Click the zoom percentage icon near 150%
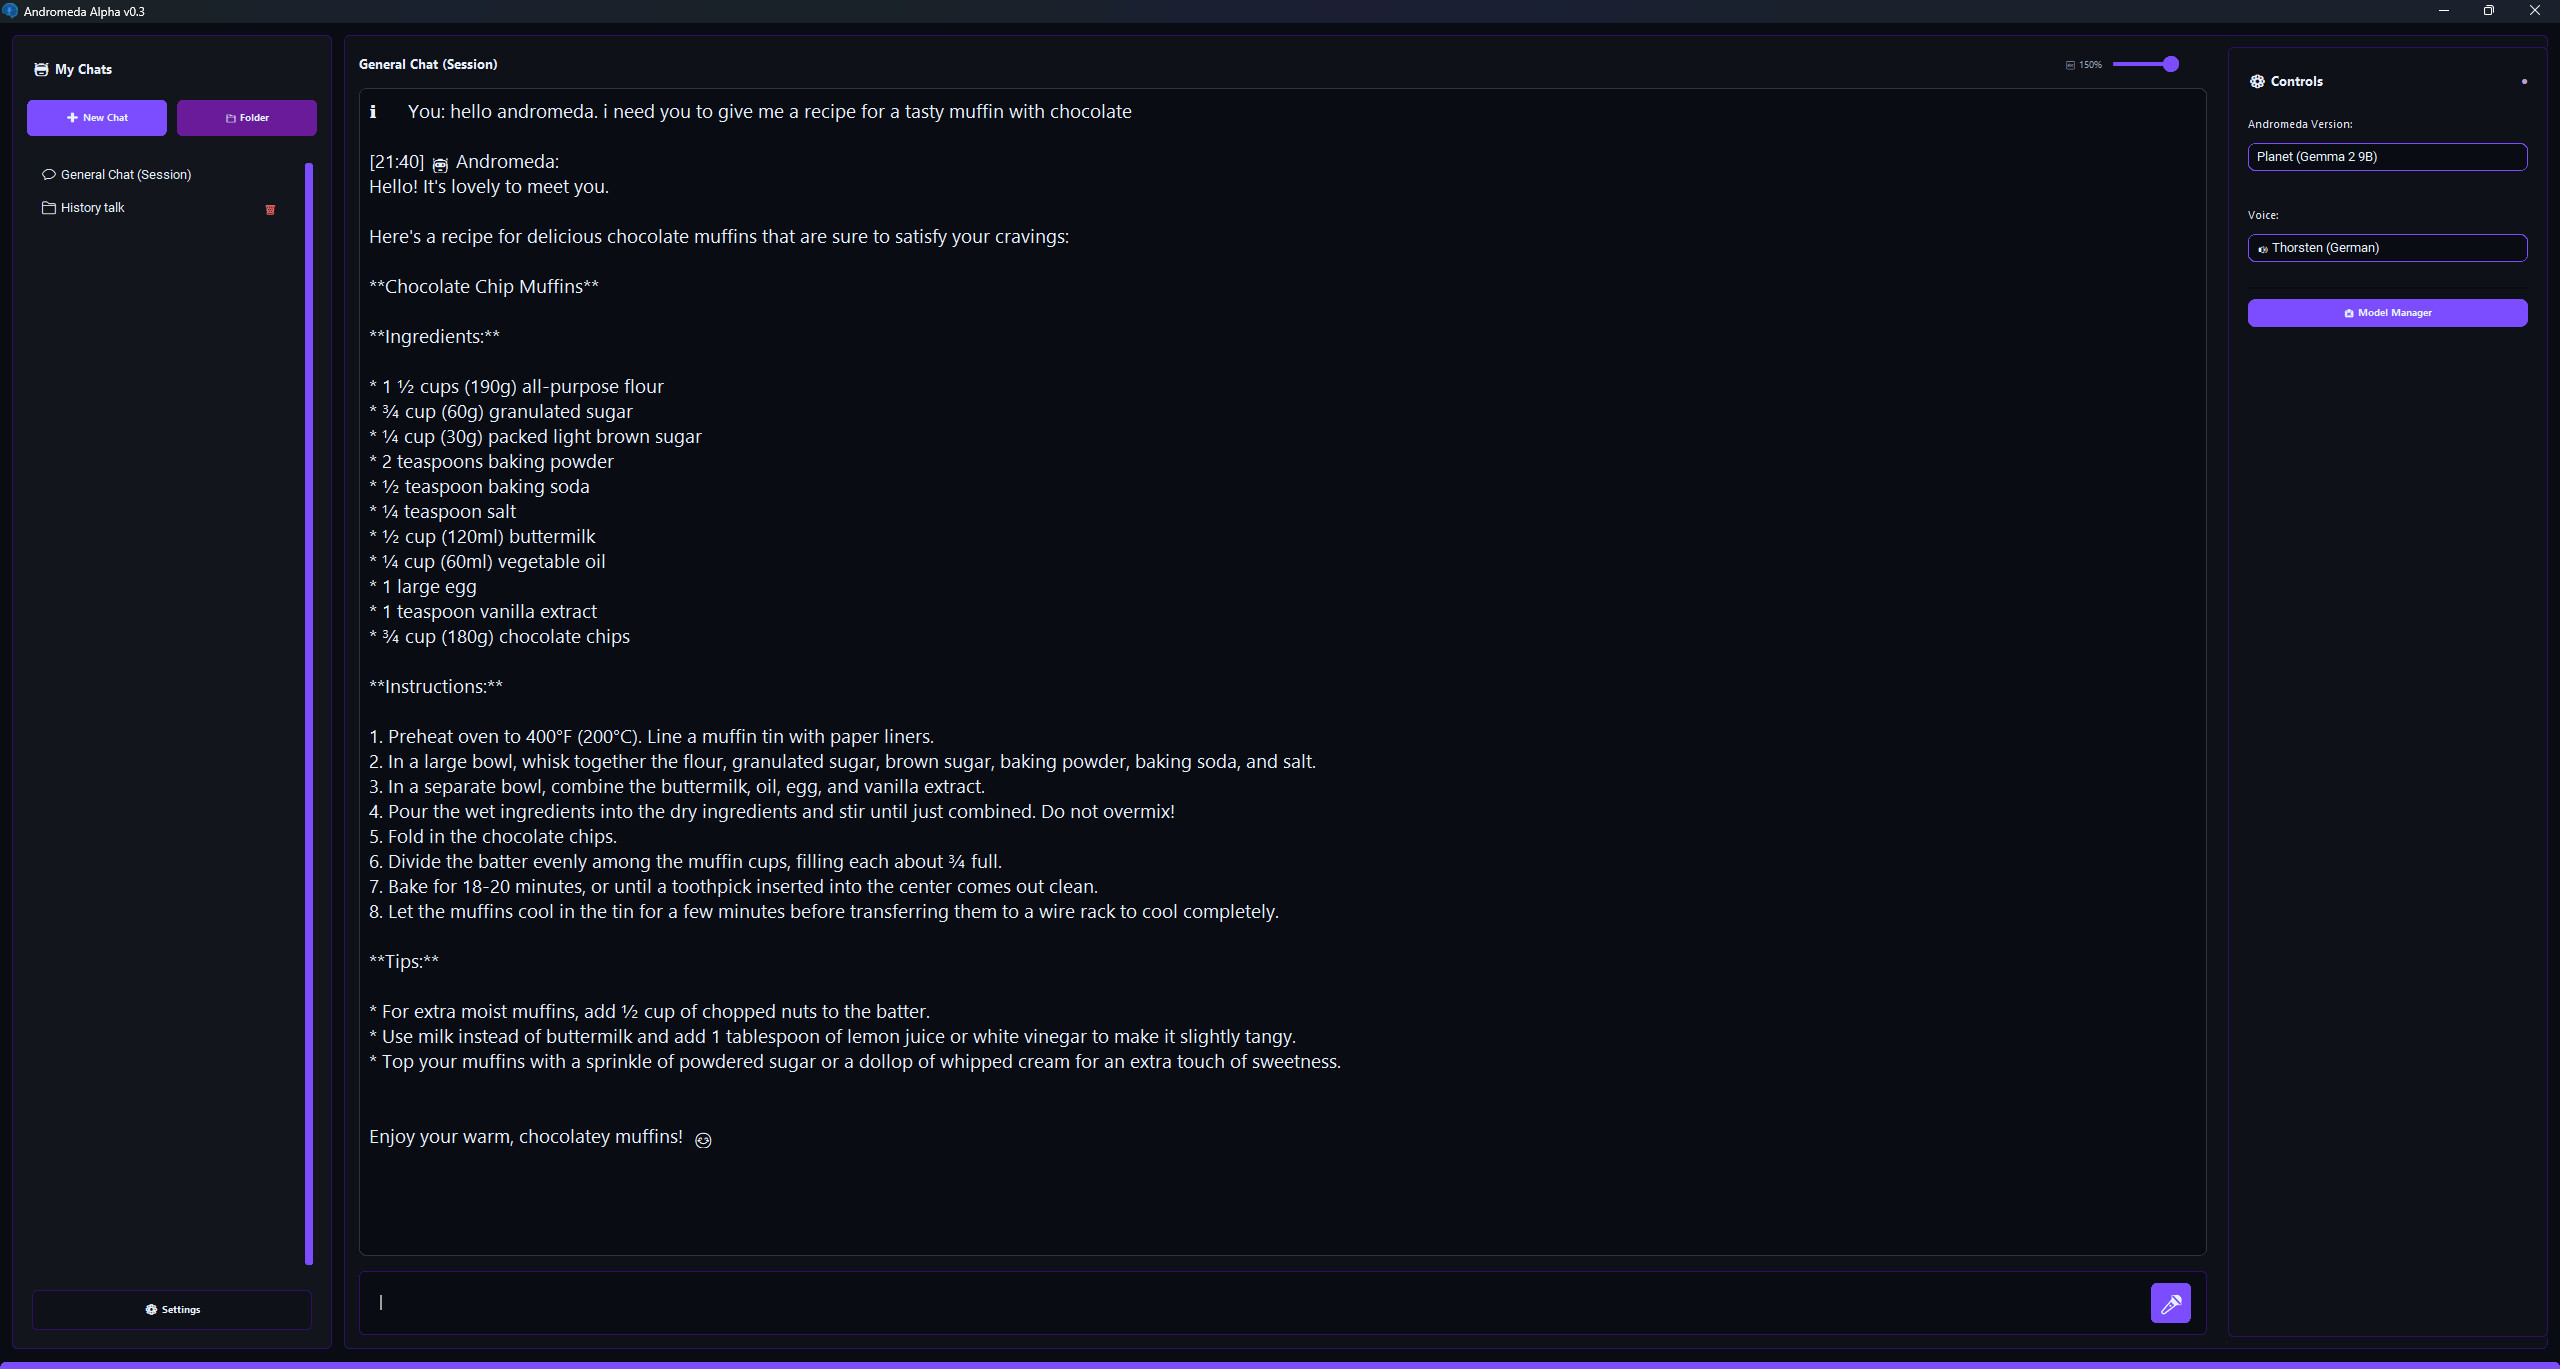The width and height of the screenshot is (2560, 1369). click(x=2070, y=65)
